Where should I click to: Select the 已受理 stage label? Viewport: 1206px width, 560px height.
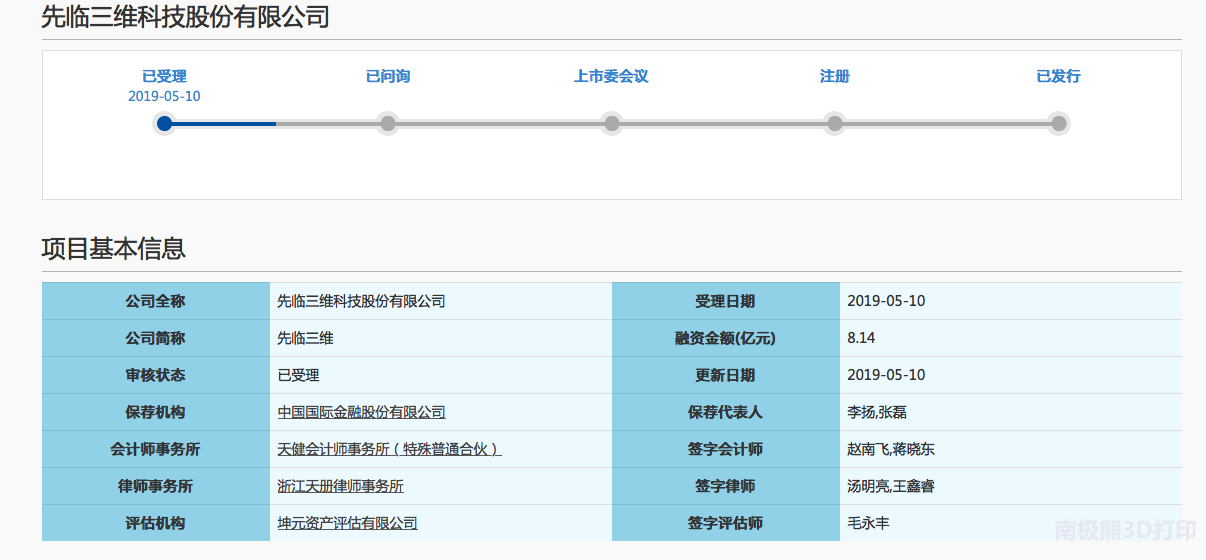[164, 76]
